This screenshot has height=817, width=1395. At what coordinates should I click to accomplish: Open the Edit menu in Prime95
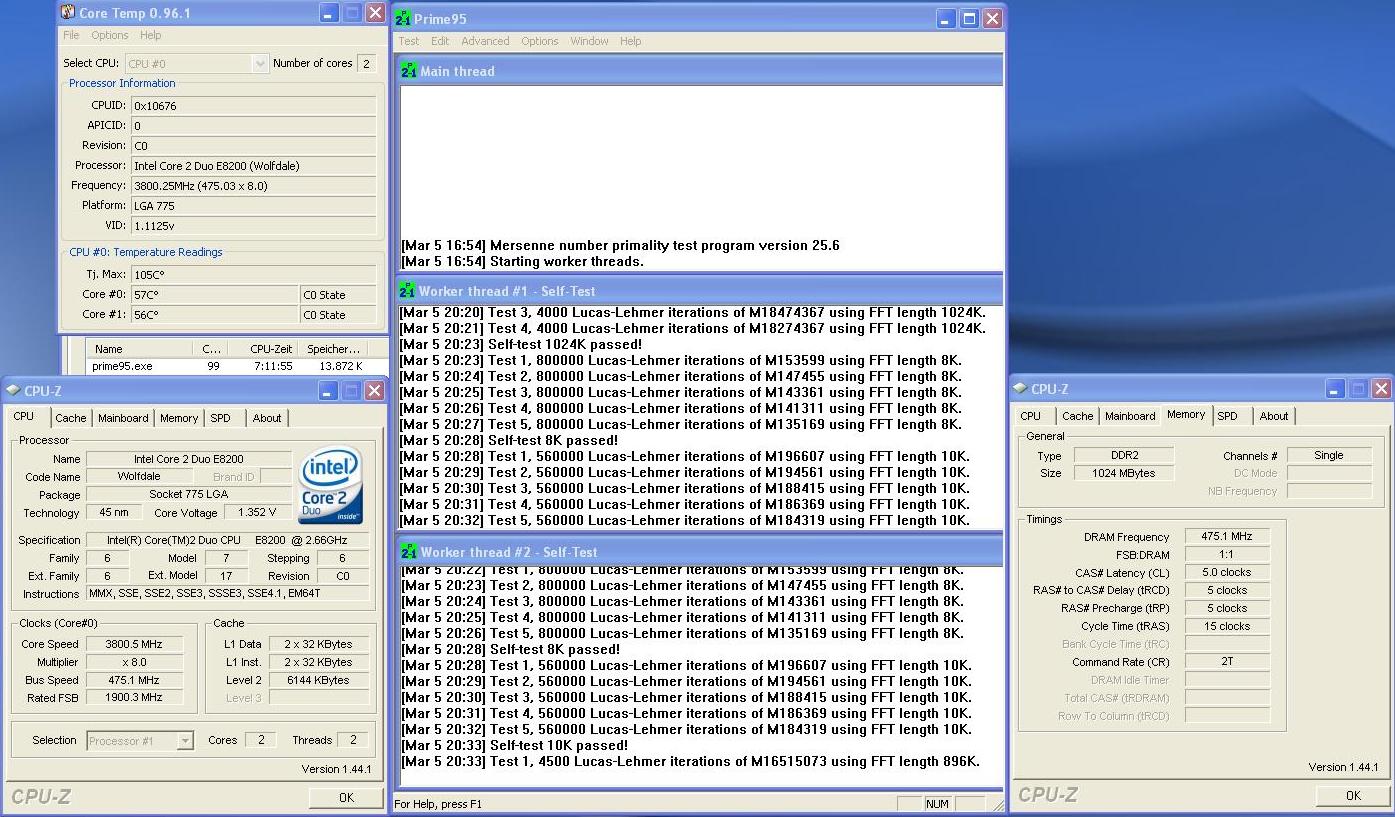[440, 41]
